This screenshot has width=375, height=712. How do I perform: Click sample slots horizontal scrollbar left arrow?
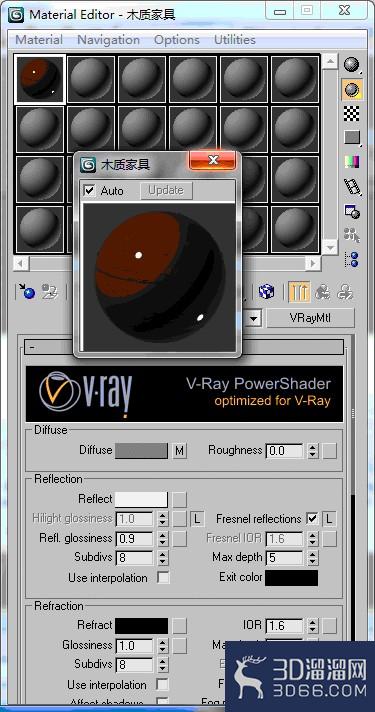pos(21,263)
